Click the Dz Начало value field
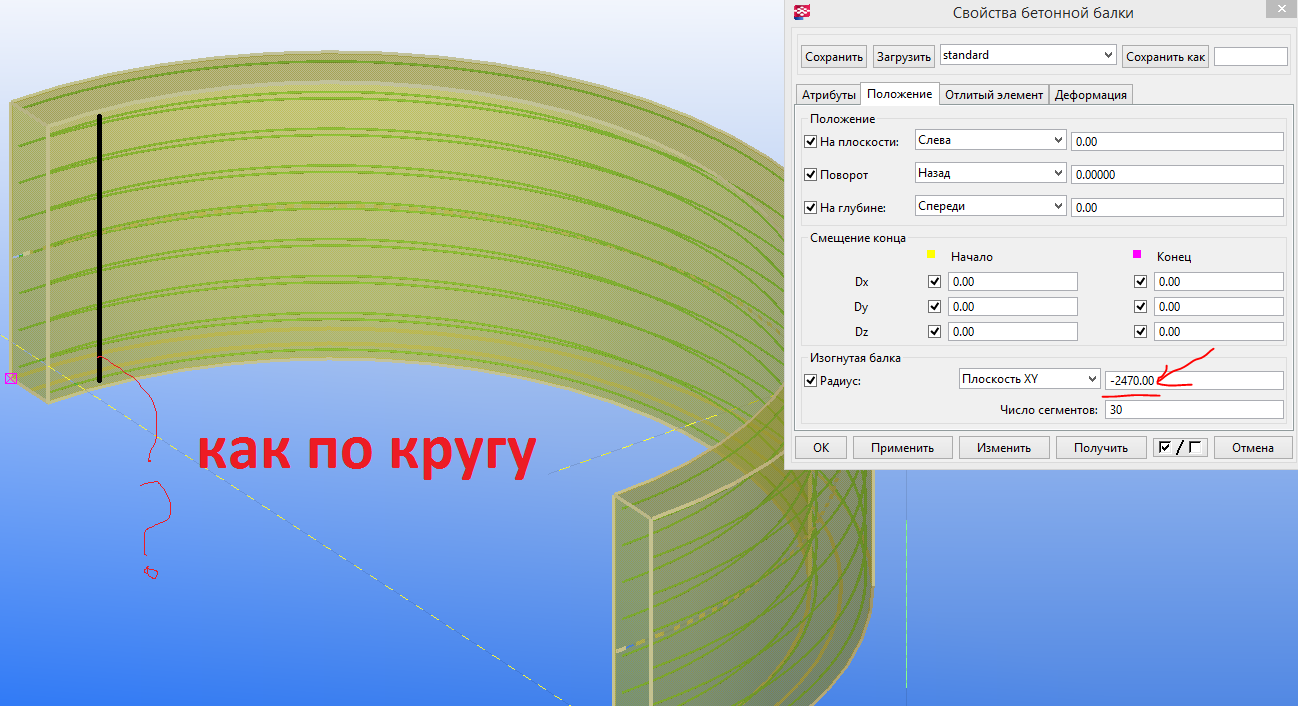The width and height of the screenshot is (1298, 706). point(1013,332)
